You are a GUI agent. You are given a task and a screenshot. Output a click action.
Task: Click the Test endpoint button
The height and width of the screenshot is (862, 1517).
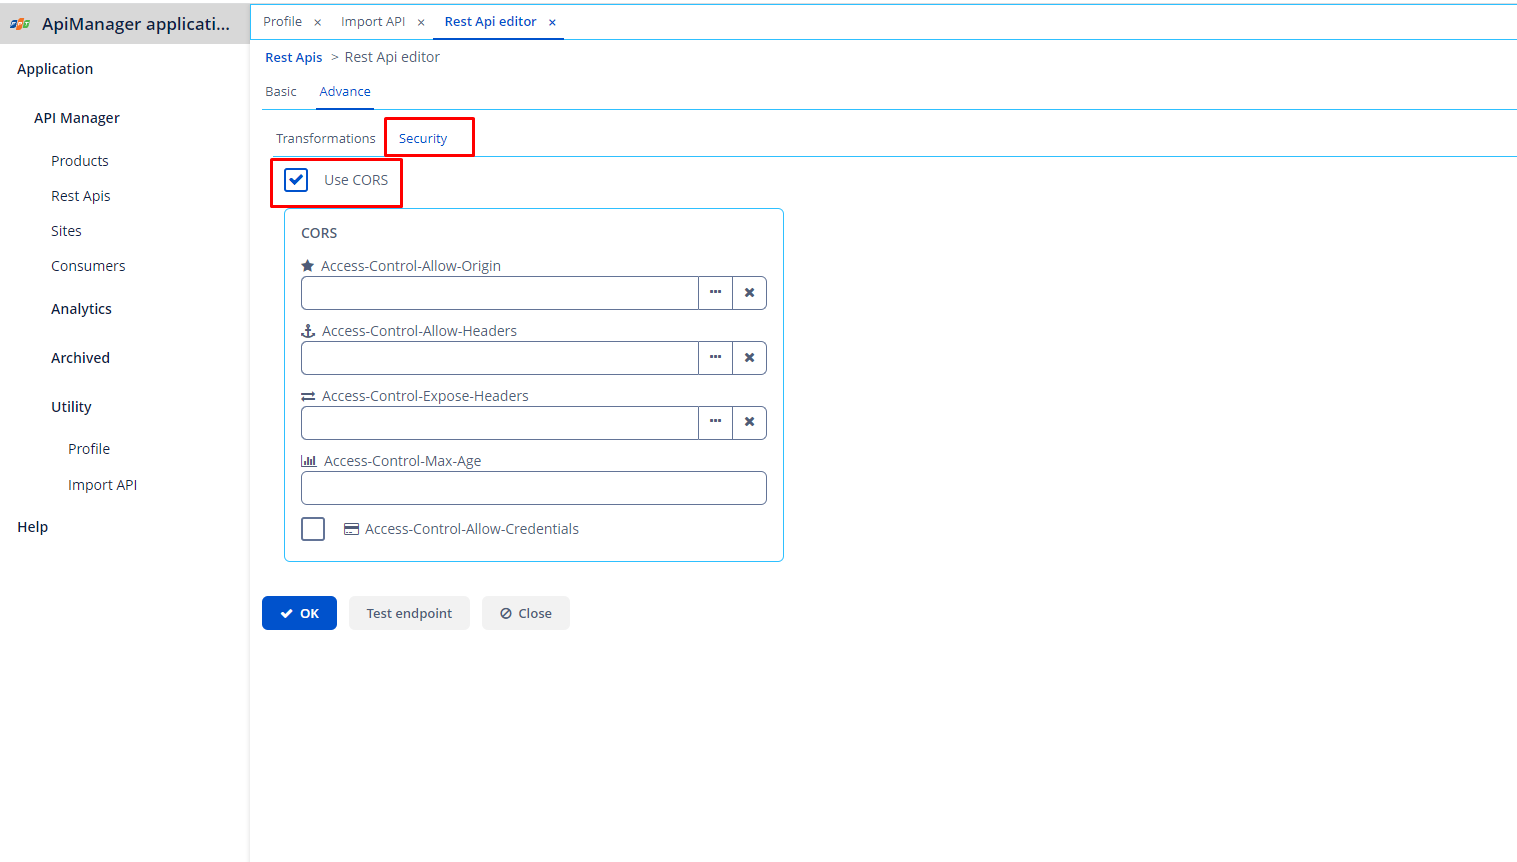[409, 613]
